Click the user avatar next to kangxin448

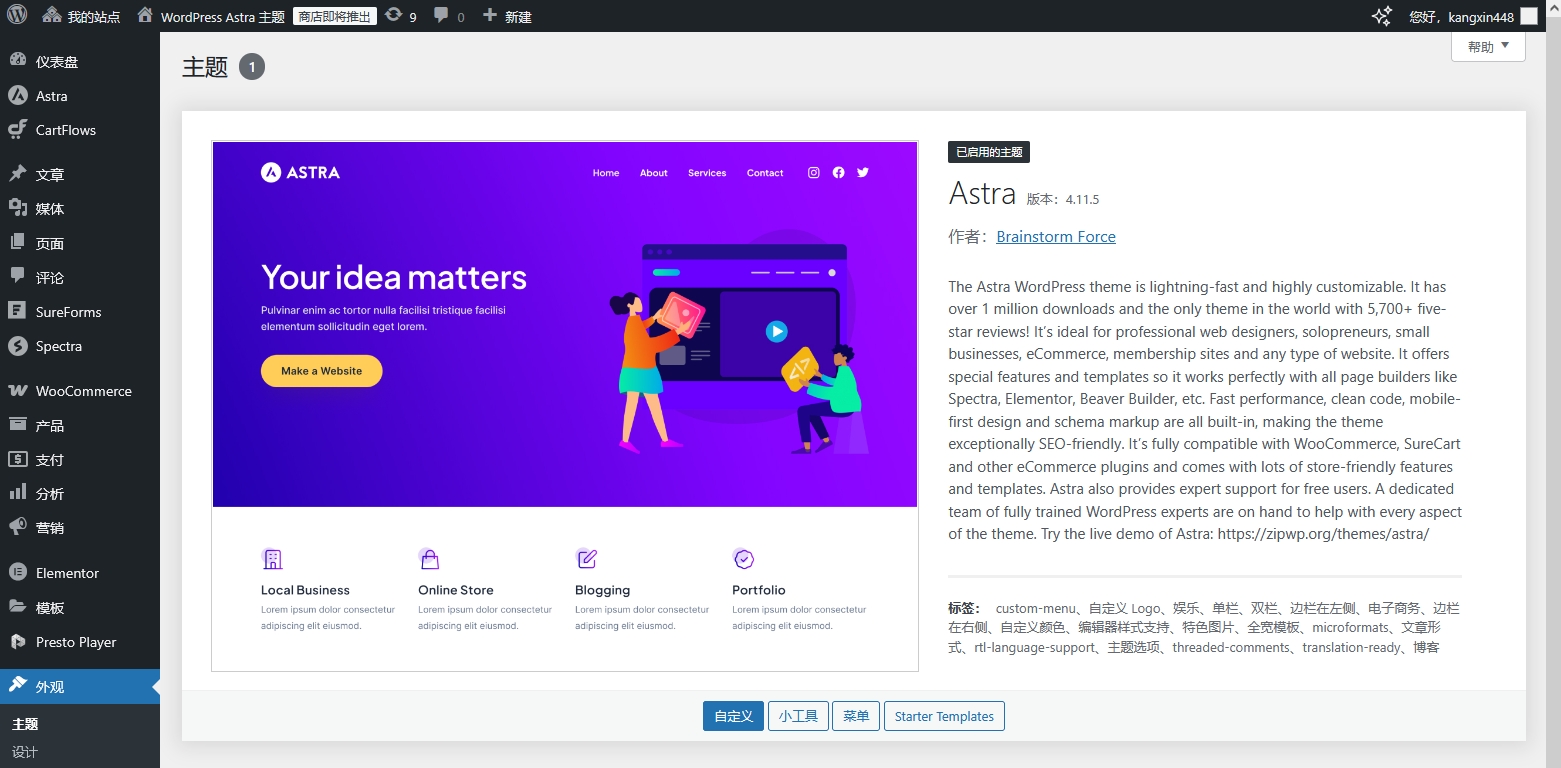(x=1529, y=16)
